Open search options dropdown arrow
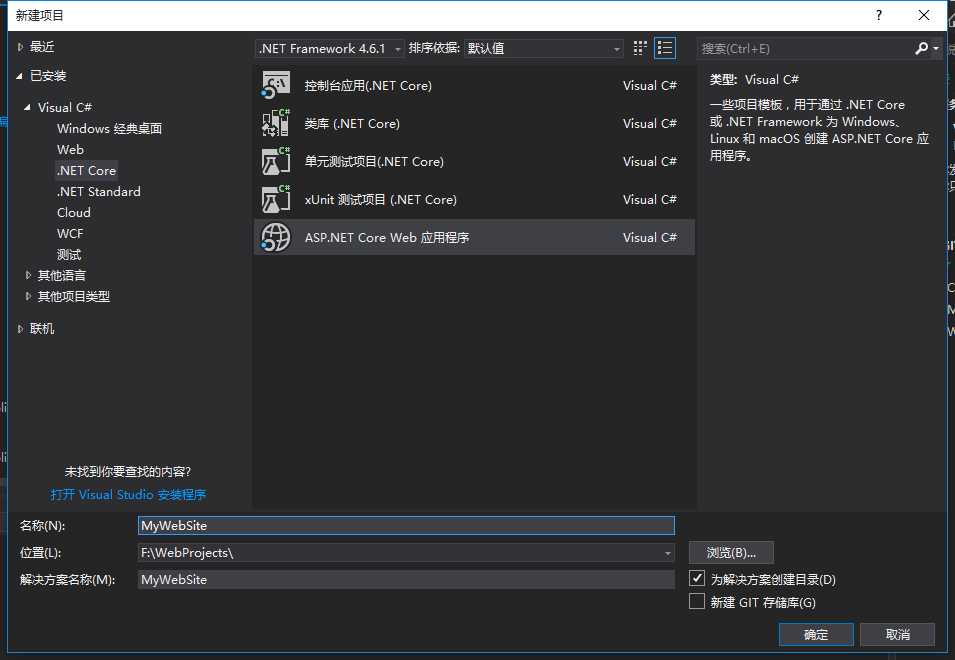This screenshot has width=955, height=660. click(936, 48)
